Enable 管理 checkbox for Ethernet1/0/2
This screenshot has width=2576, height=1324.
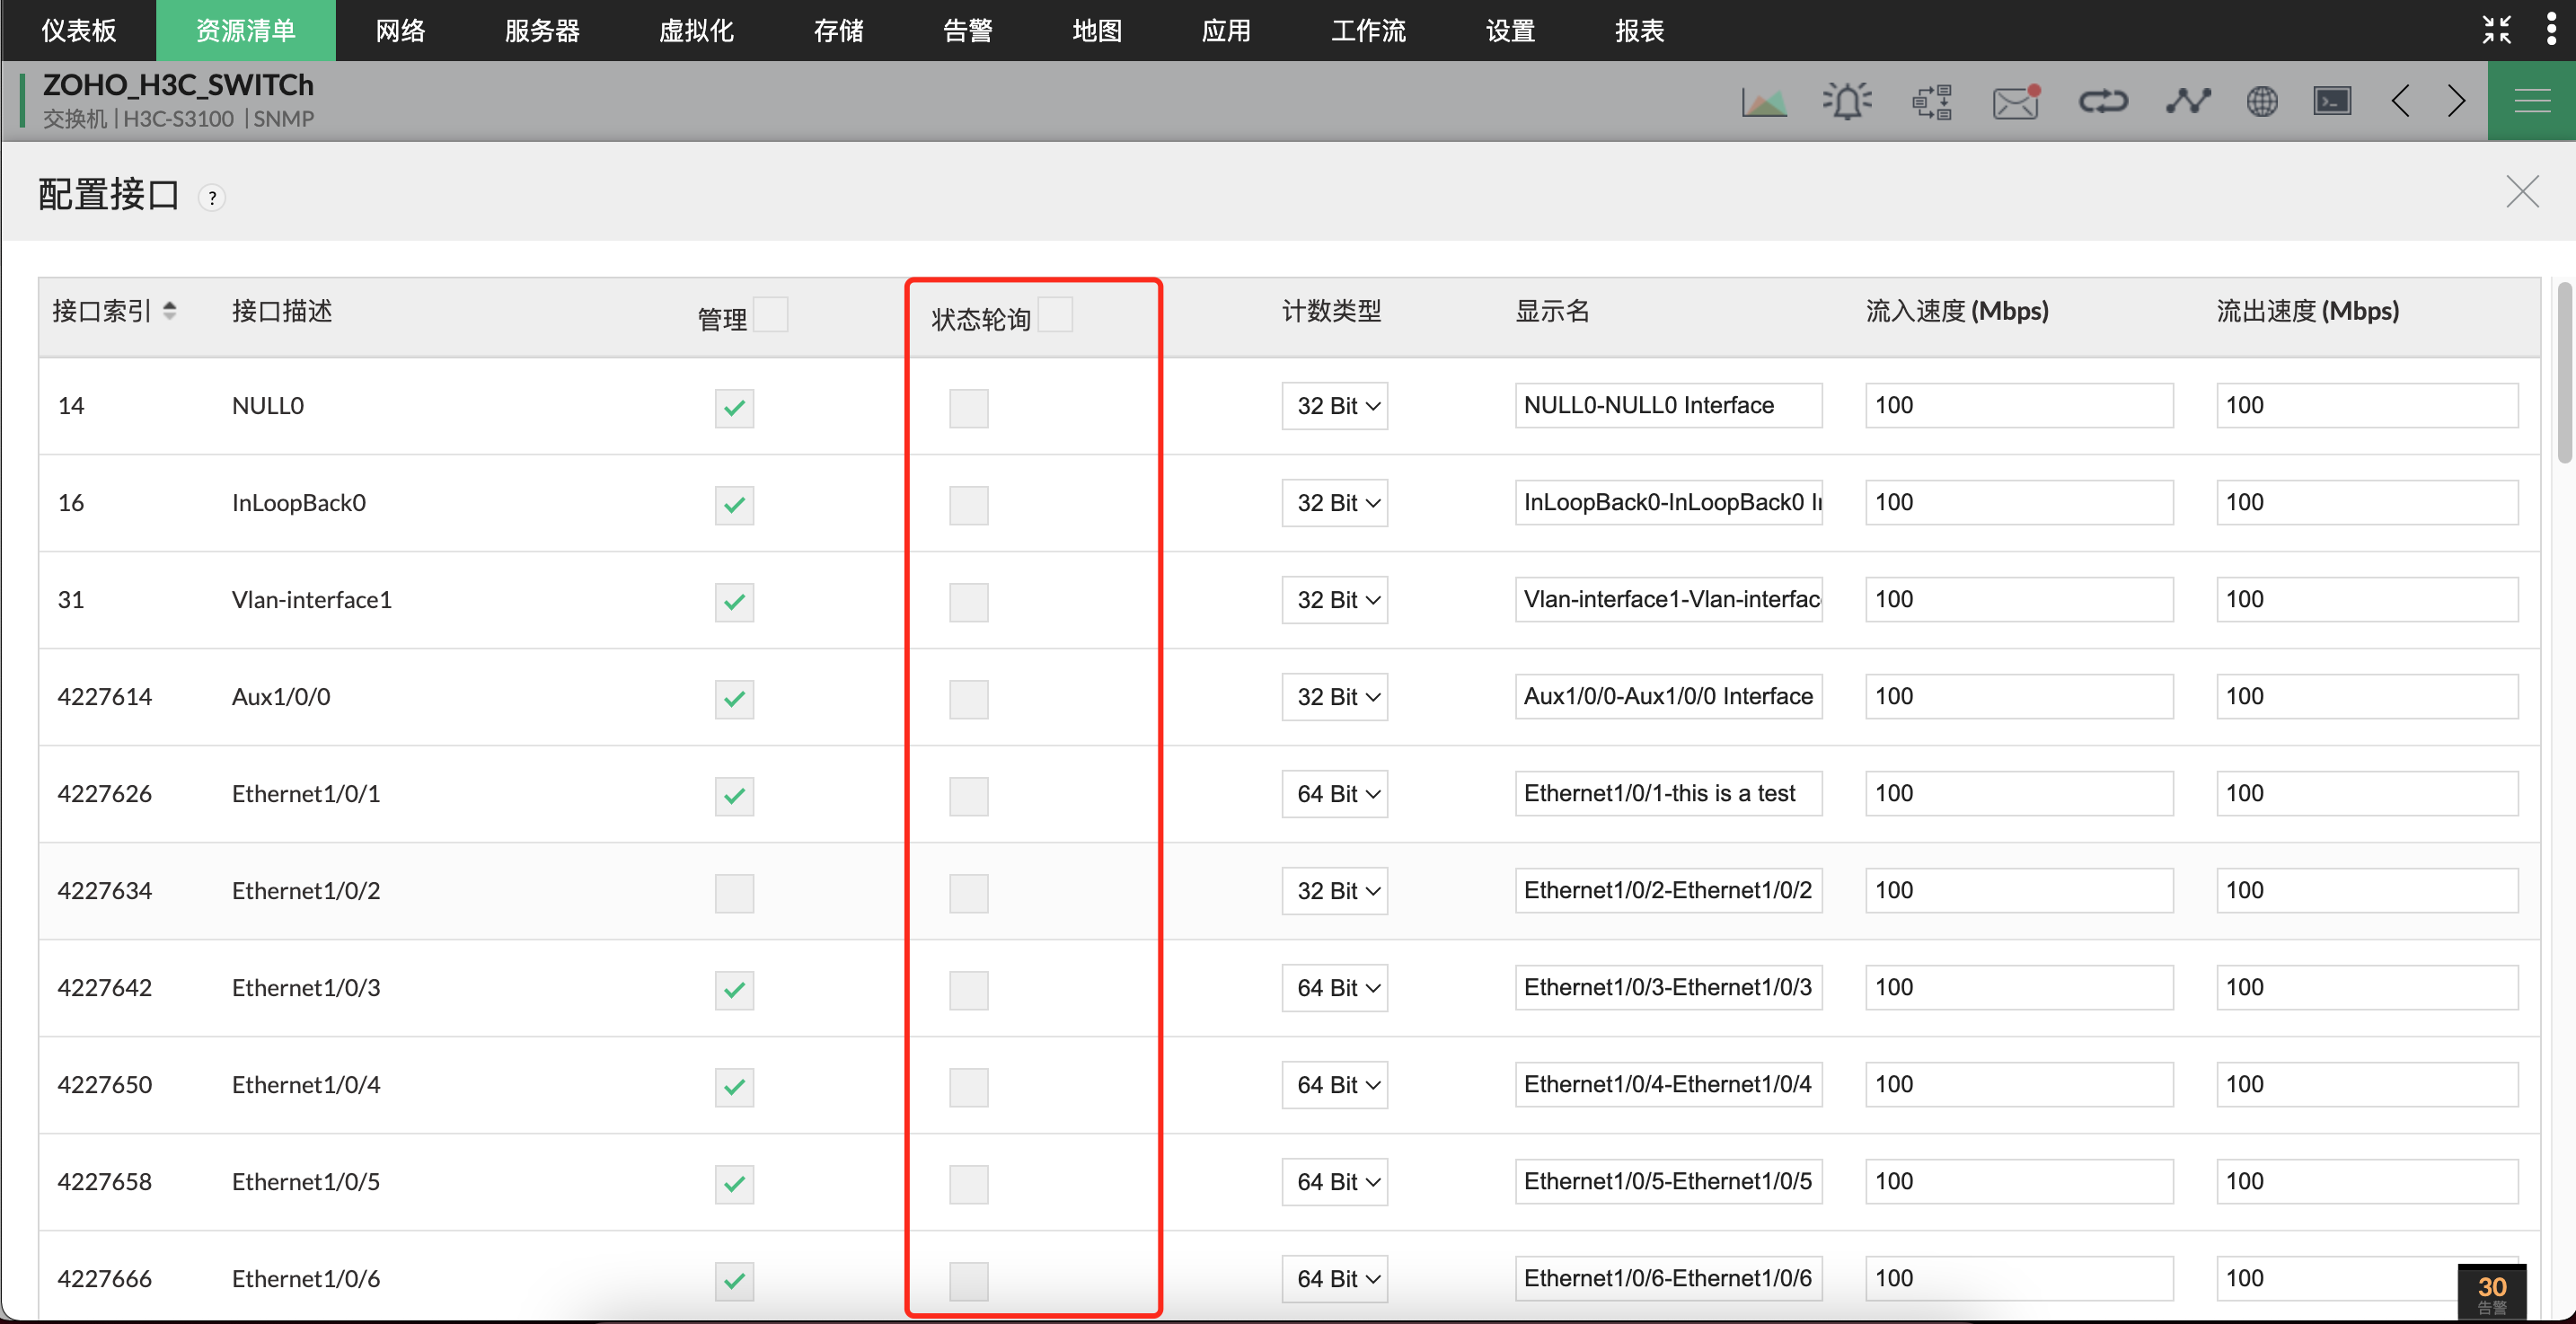[734, 893]
